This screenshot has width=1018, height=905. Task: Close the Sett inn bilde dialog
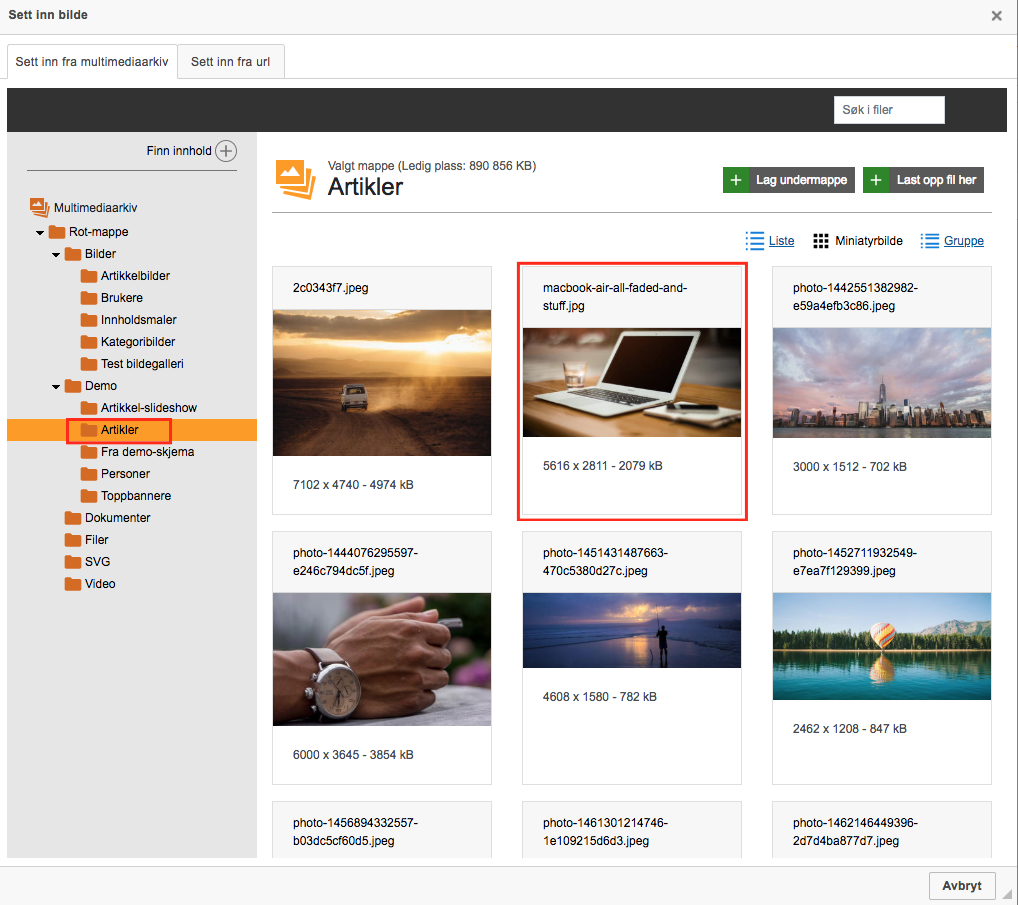[x=997, y=16]
